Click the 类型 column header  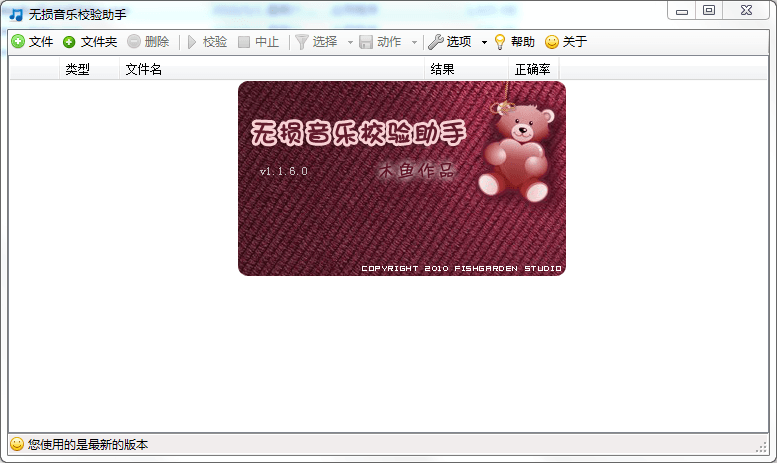coord(89,69)
